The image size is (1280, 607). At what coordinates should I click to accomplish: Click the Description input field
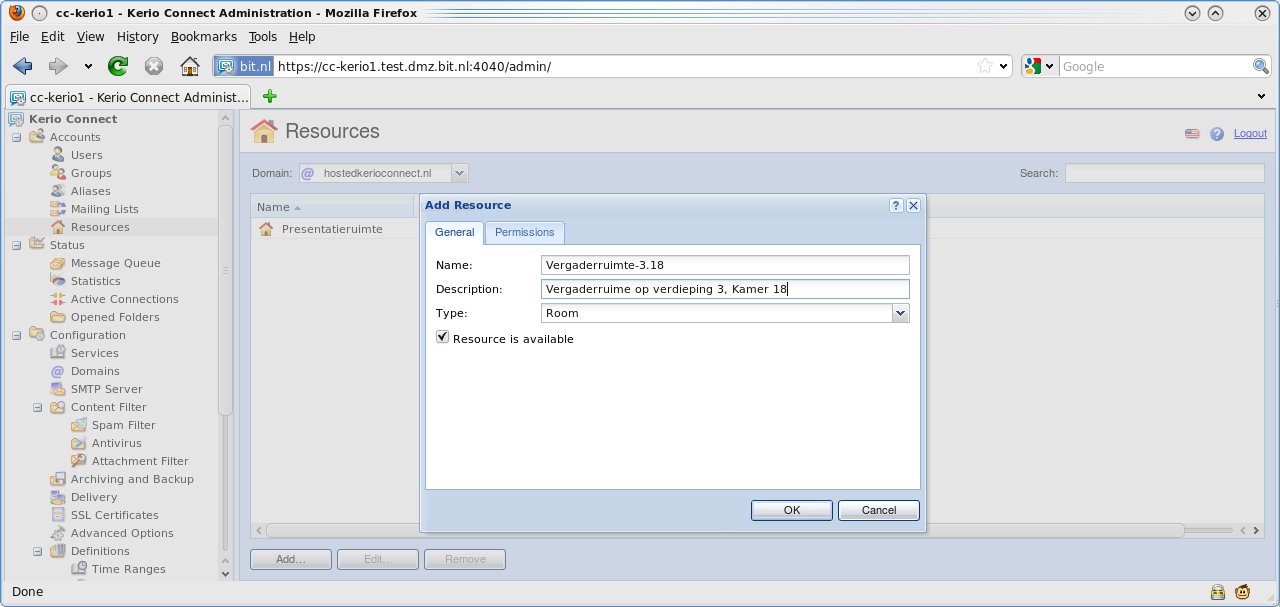pos(725,289)
